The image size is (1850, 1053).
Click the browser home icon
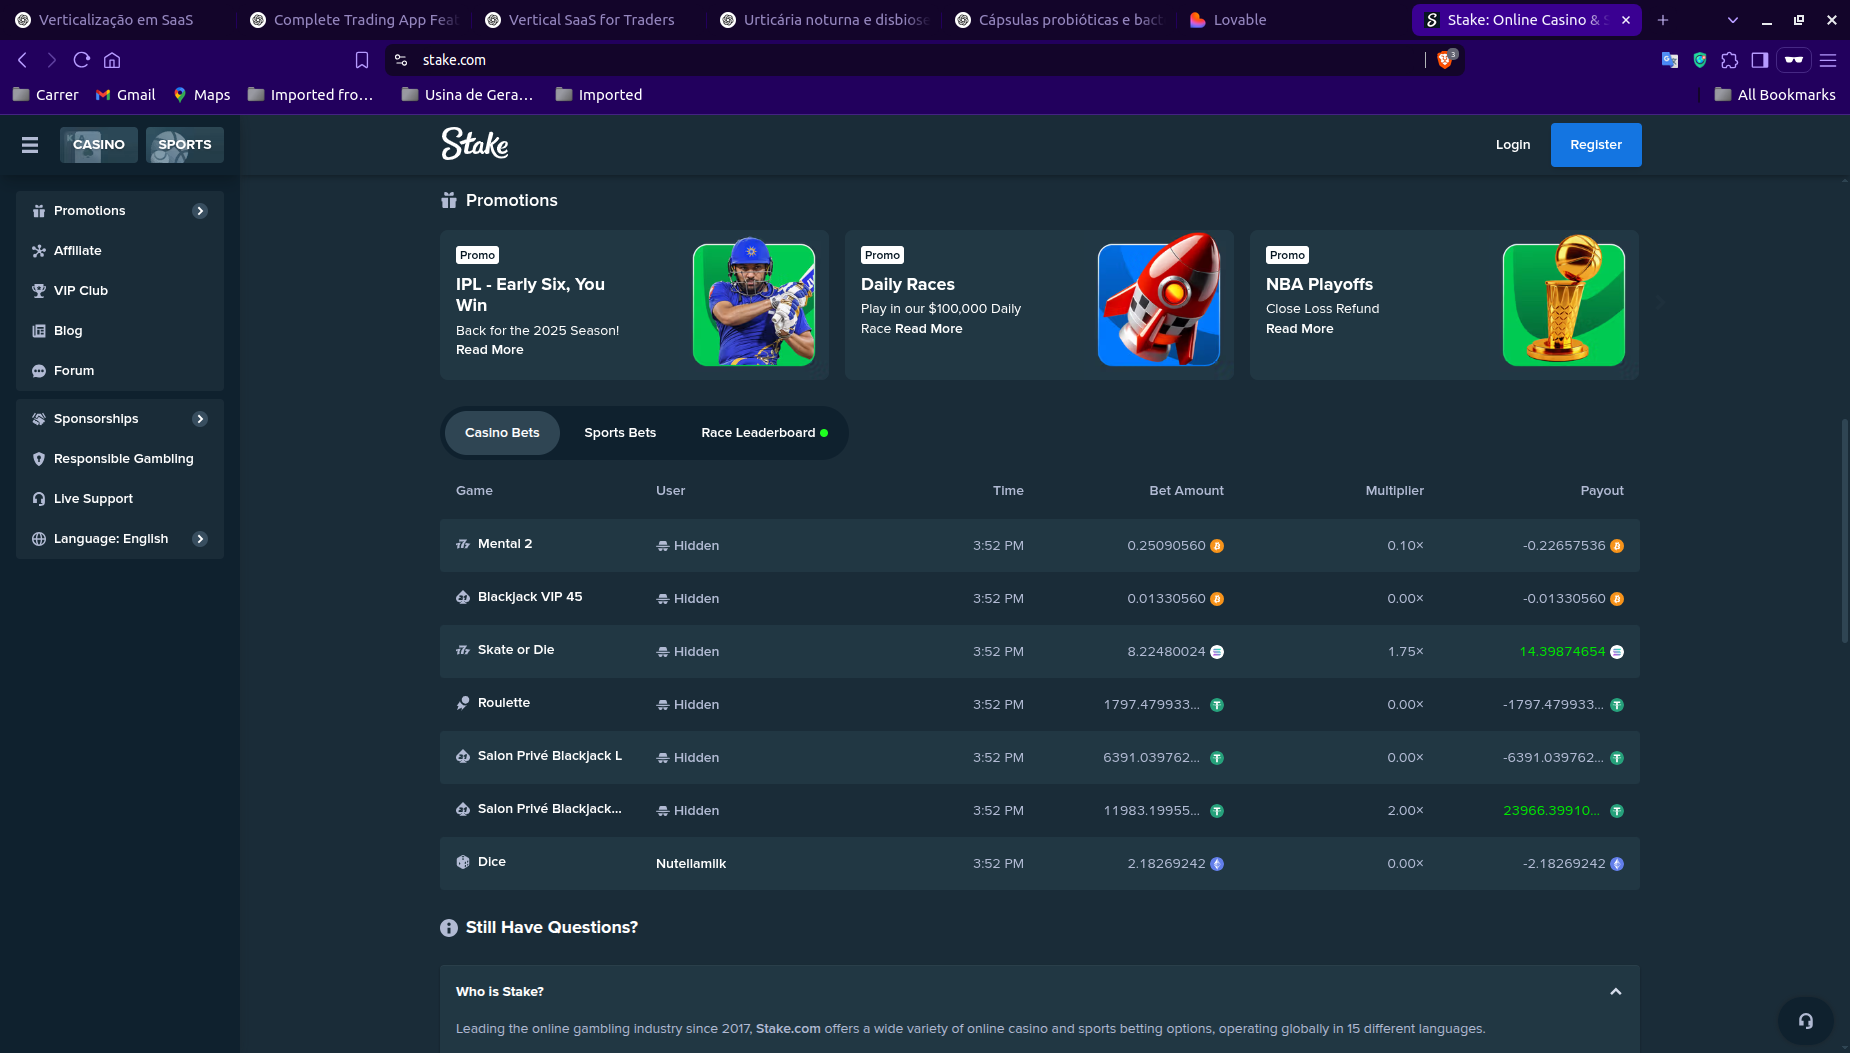click(x=112, y=60)
